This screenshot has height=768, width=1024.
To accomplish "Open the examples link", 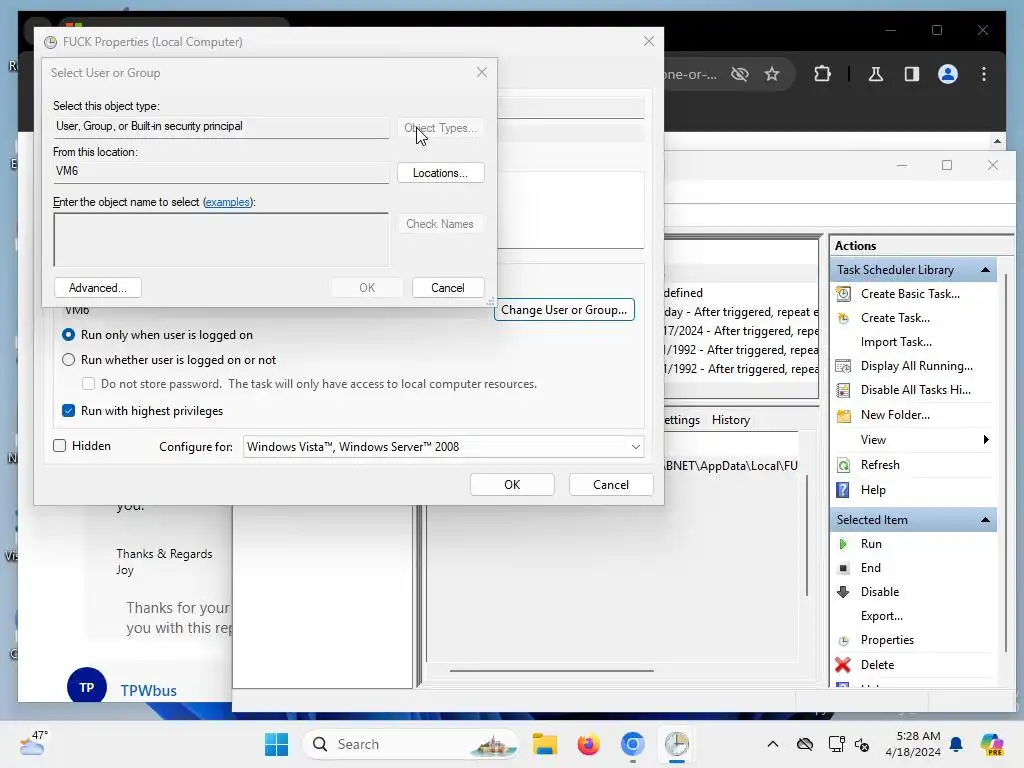I will click(x=227, y=202).
